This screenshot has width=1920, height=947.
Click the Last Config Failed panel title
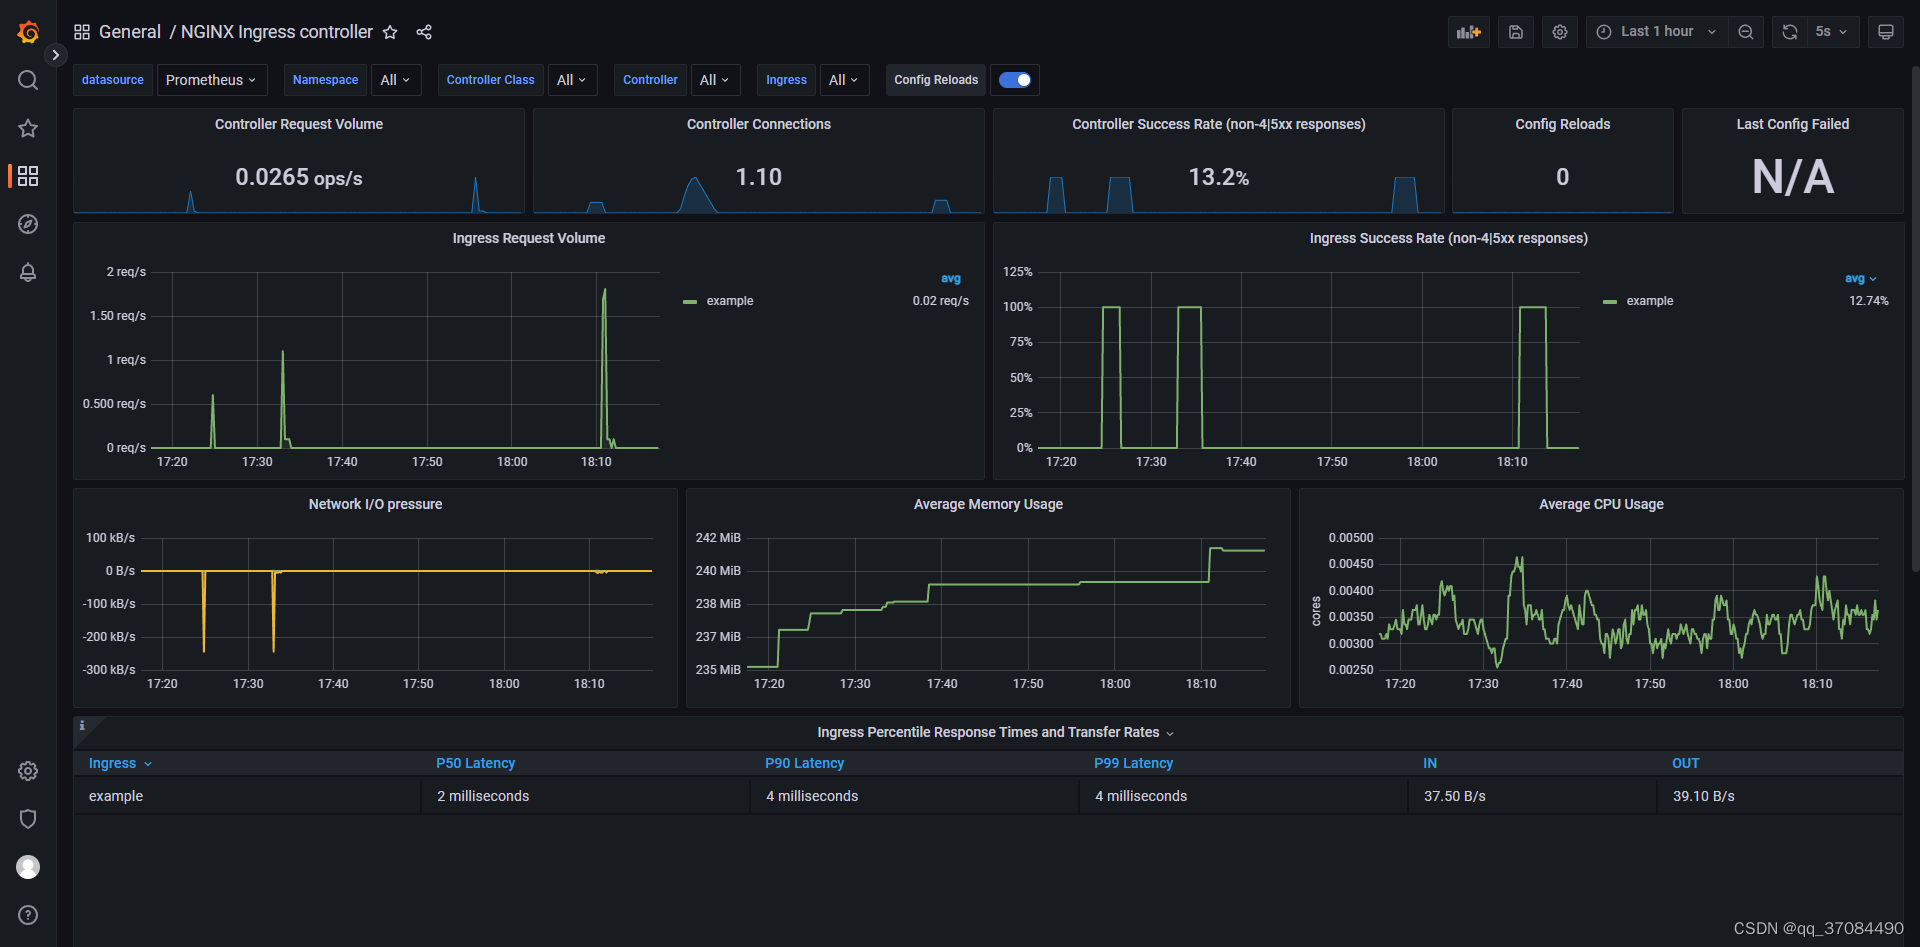(x=1793, y=124)
